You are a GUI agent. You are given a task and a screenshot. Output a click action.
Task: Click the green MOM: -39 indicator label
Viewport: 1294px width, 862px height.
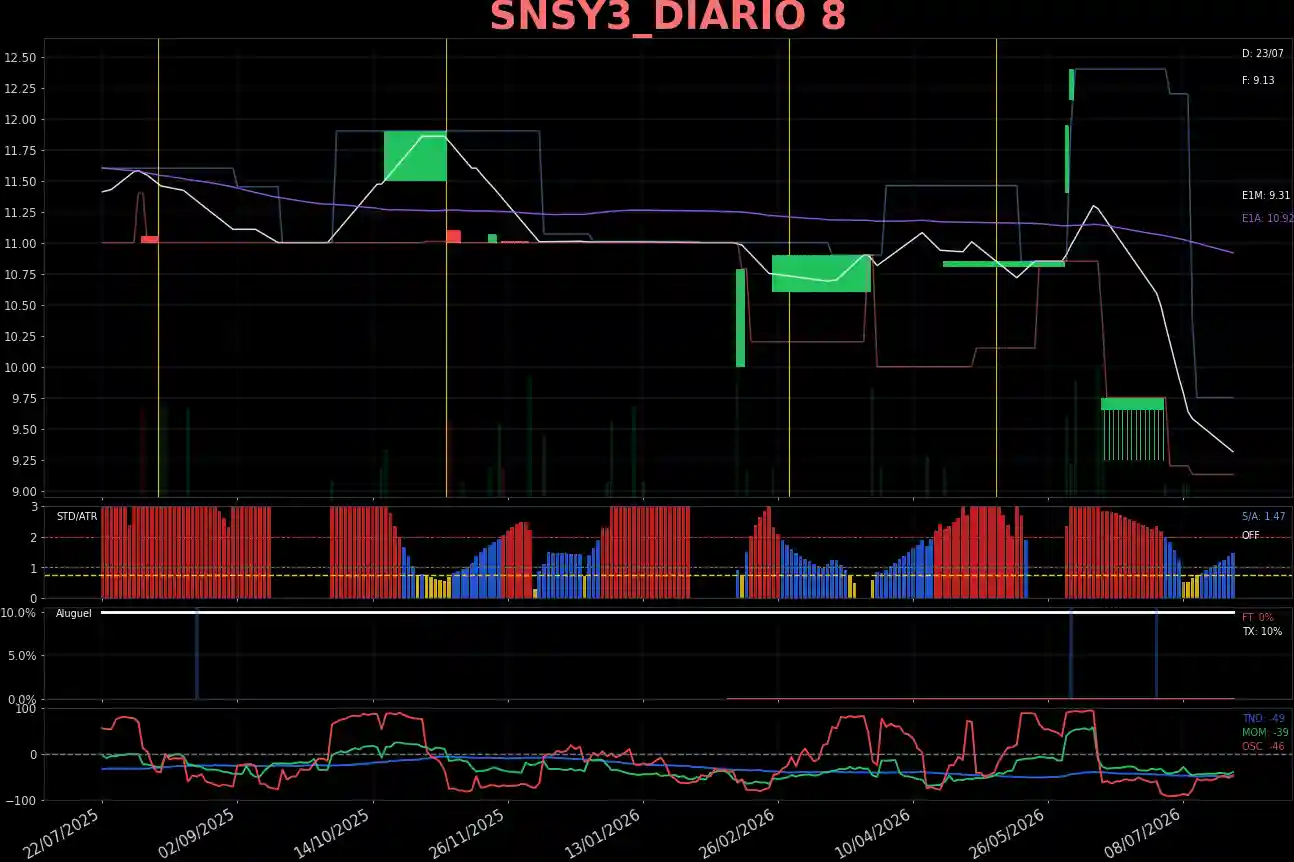tap(1264, 732)
